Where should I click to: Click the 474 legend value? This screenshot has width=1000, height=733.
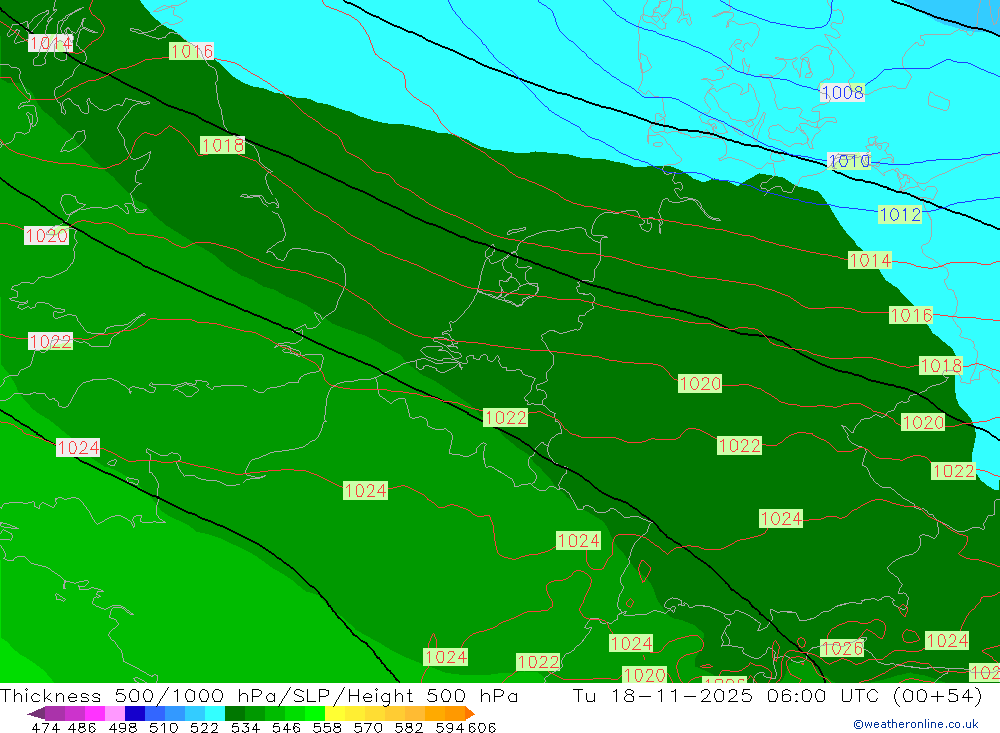coord(45,727)
